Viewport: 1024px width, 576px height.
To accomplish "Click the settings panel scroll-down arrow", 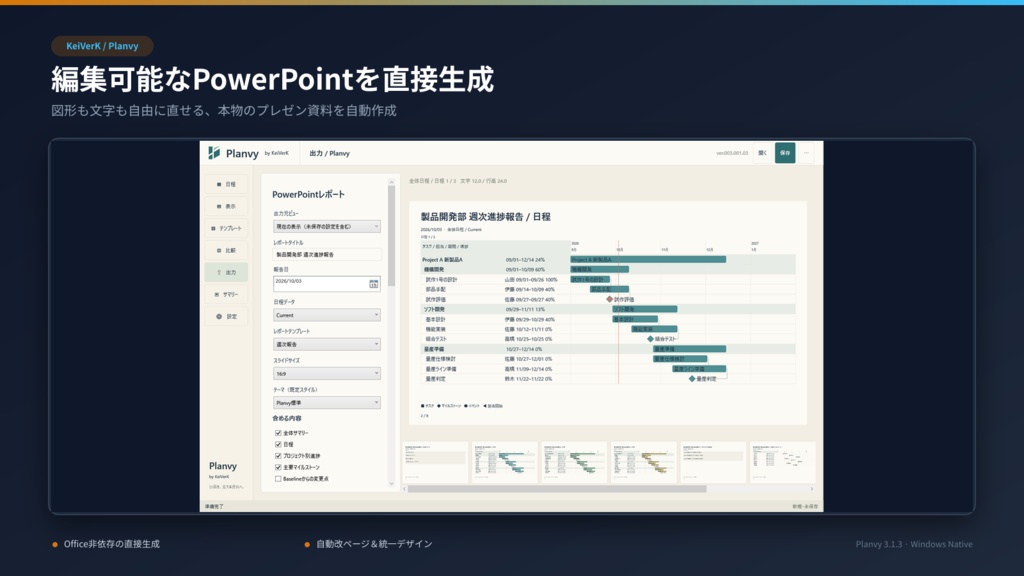I will pyautogui.click(x=392, y=484).
